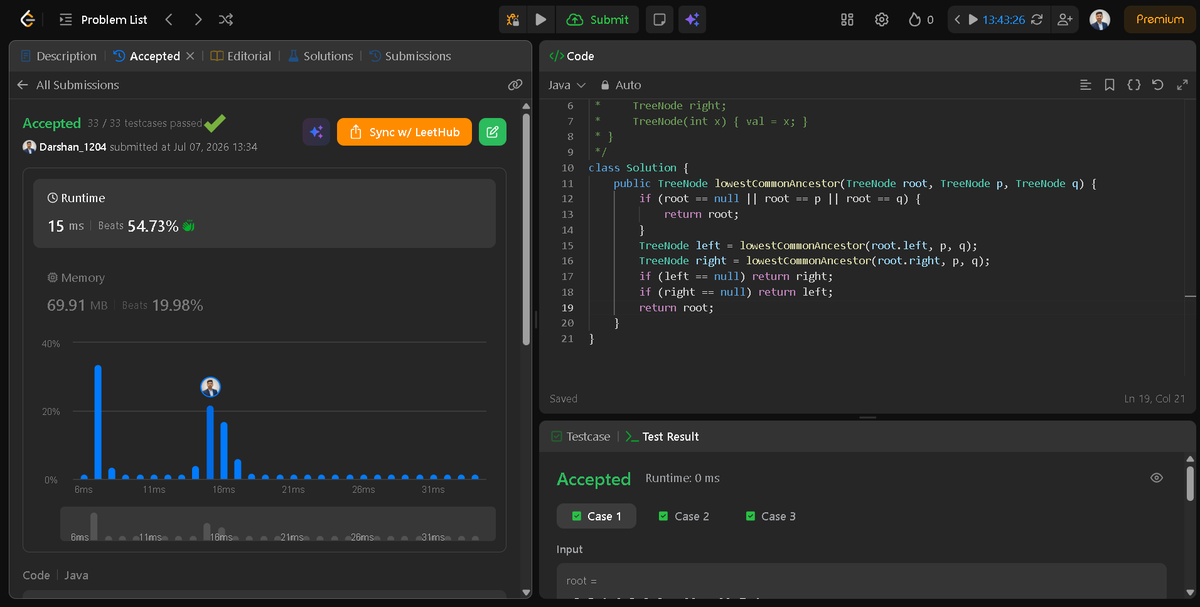Submit the solution
This screenshot has height=607, width=1200.
(598, 19)
